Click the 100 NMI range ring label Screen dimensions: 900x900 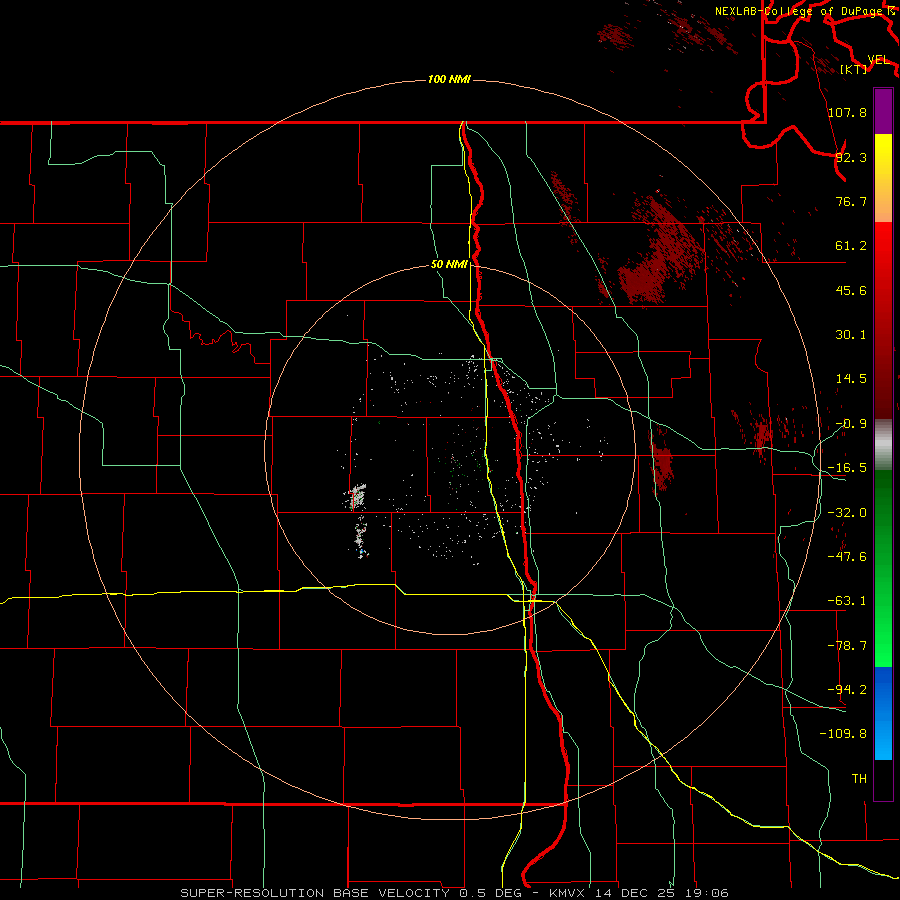coord(449,79)
